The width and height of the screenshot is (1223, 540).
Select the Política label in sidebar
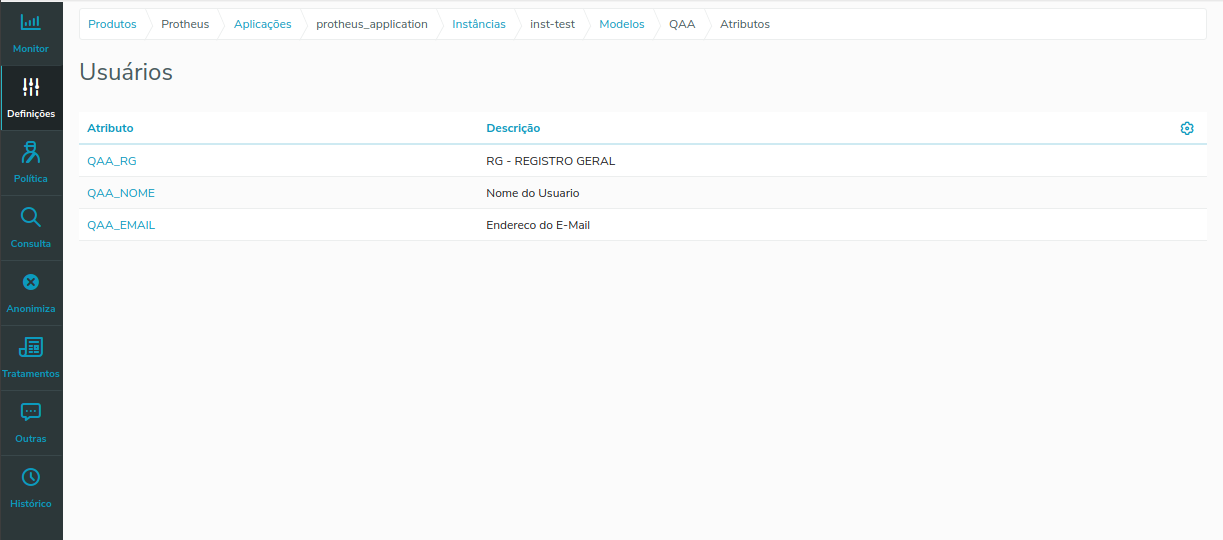tap(31, 179)
